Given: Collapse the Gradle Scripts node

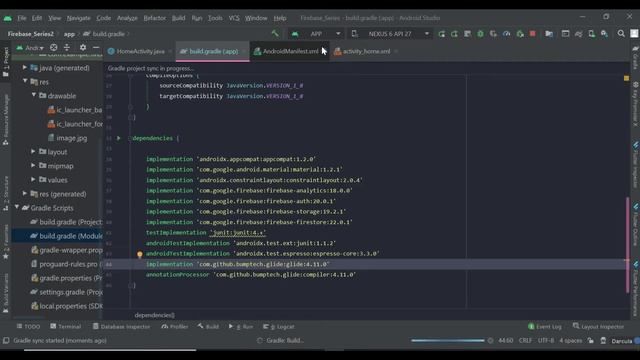Looking at the screenshot, I should click(17, 207).
